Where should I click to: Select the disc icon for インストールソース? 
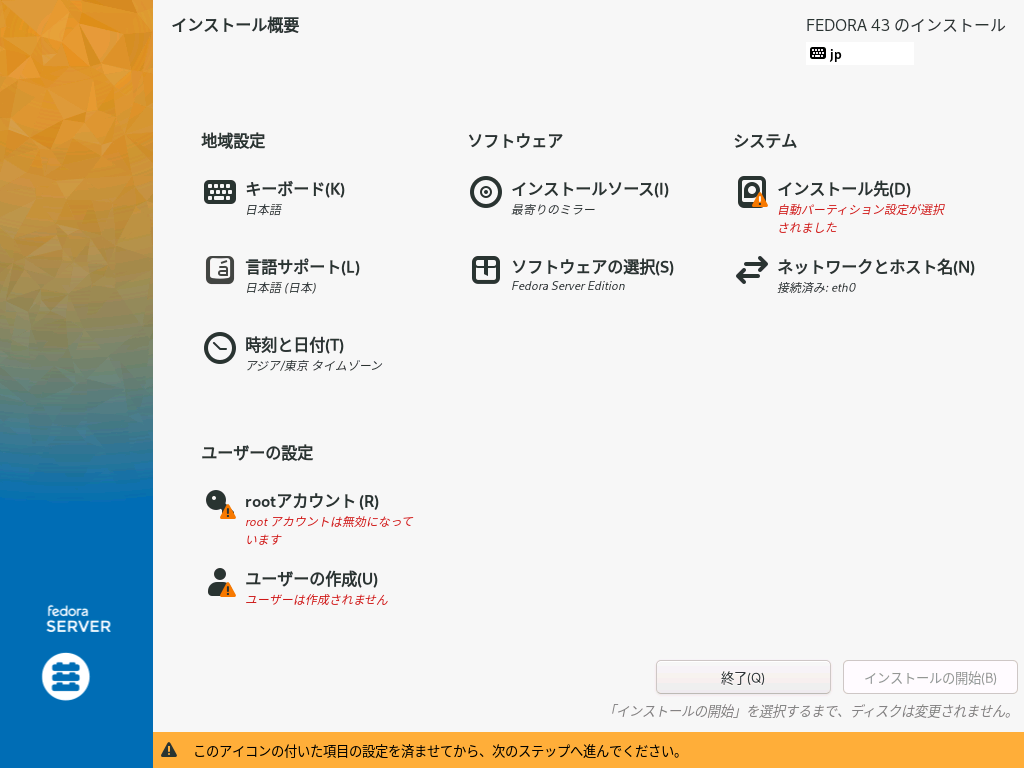486,192
